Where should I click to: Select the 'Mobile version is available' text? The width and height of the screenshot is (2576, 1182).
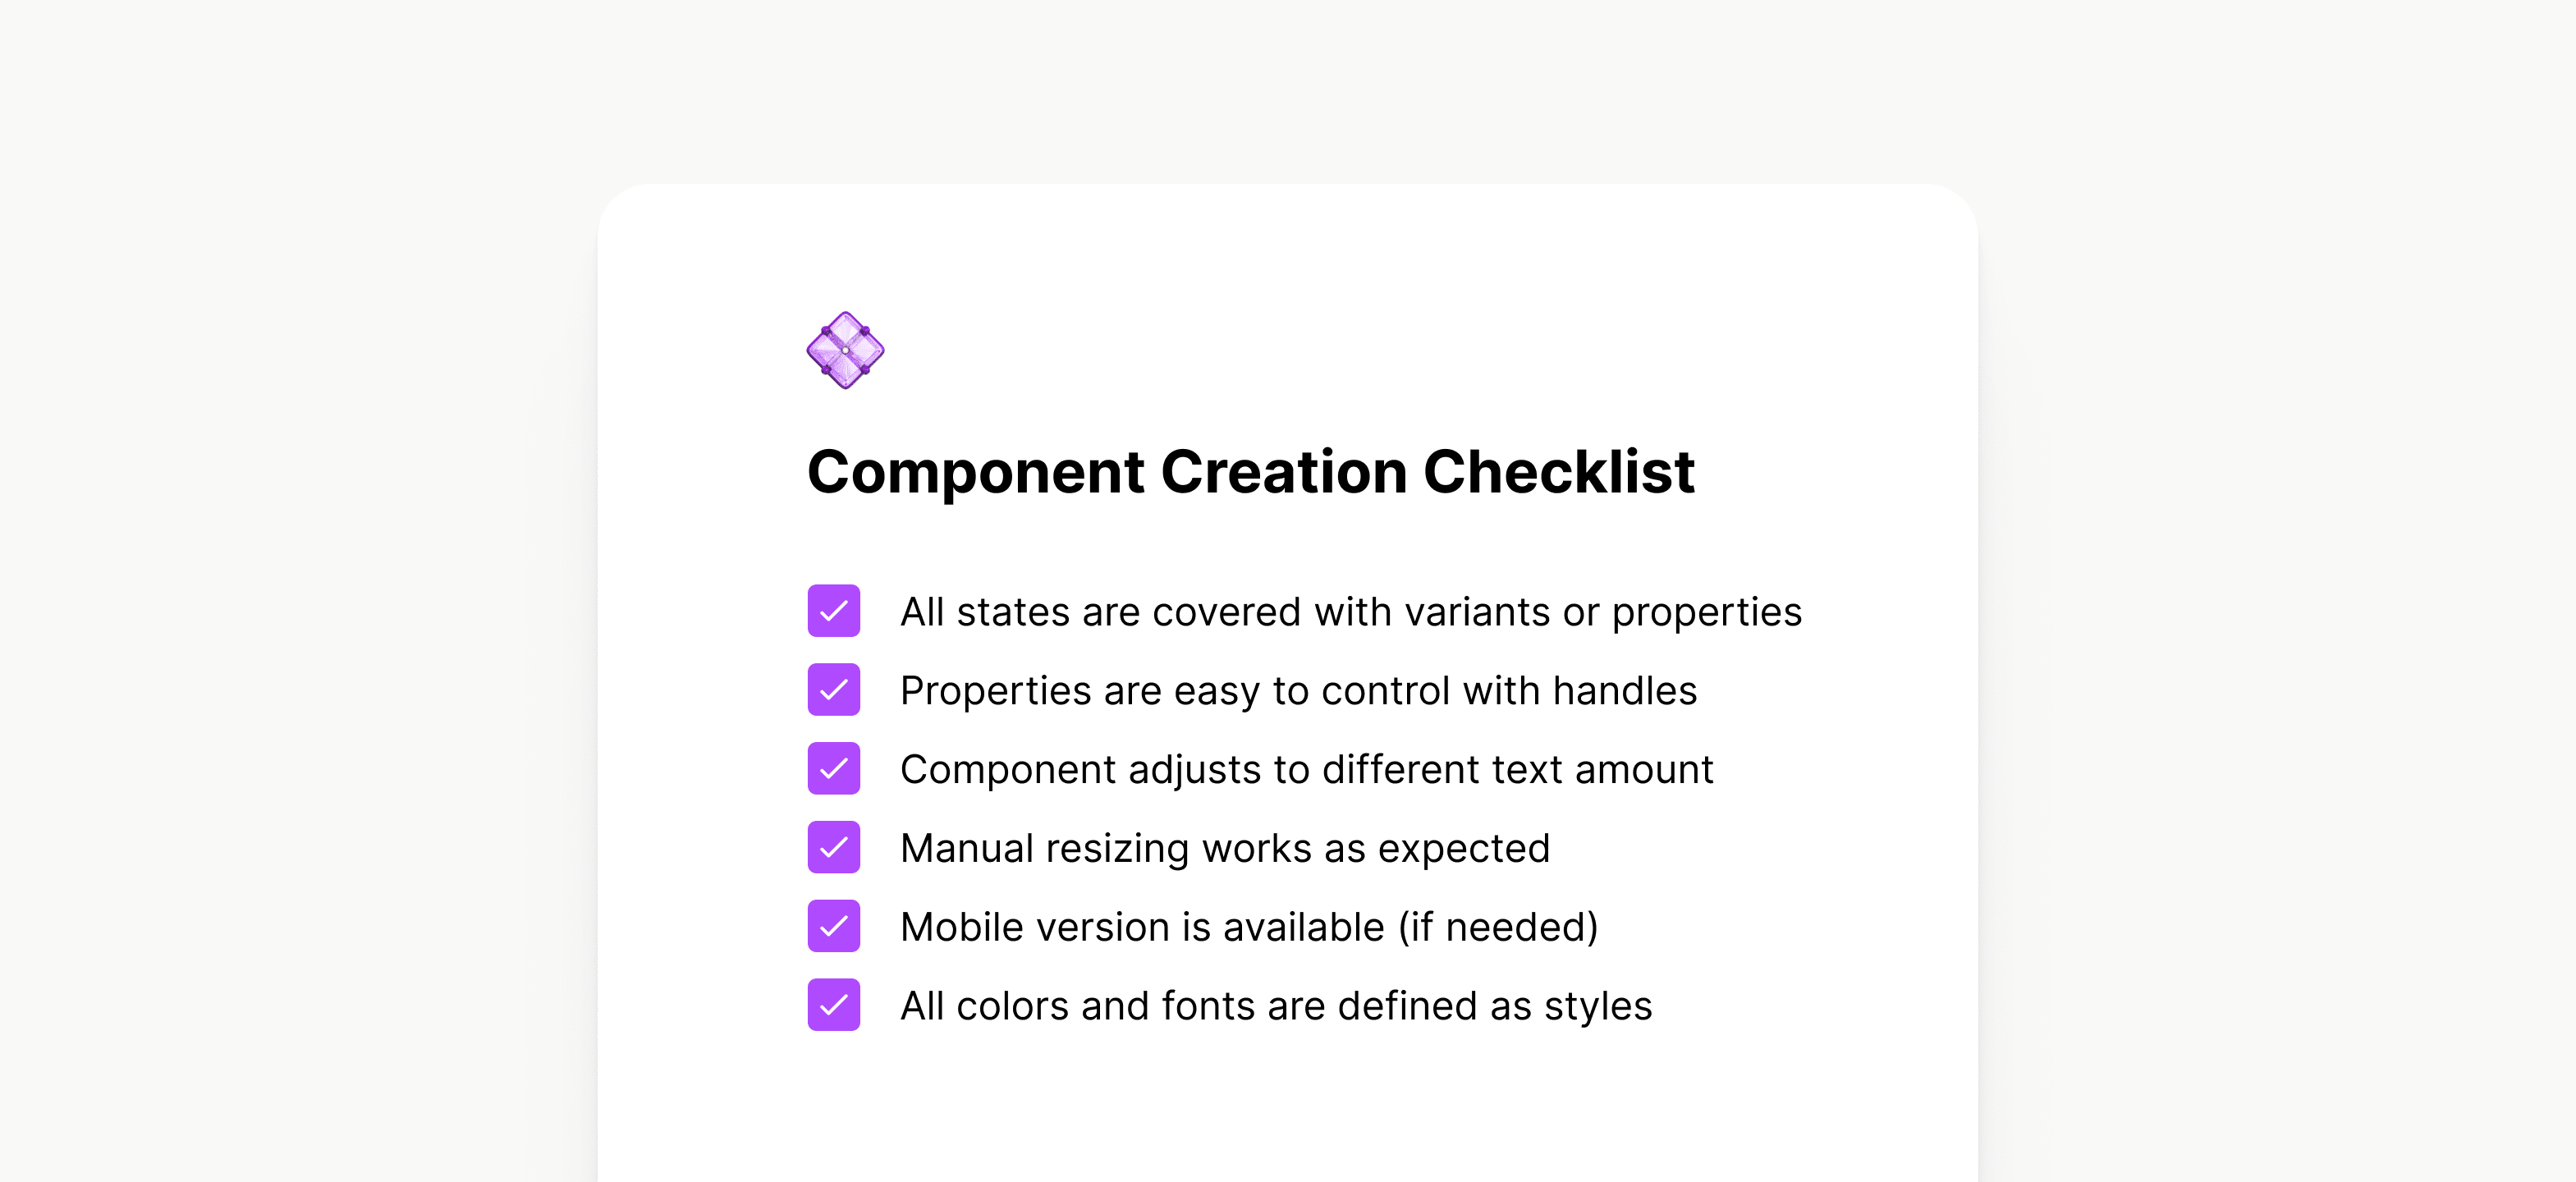point(1143,927)
